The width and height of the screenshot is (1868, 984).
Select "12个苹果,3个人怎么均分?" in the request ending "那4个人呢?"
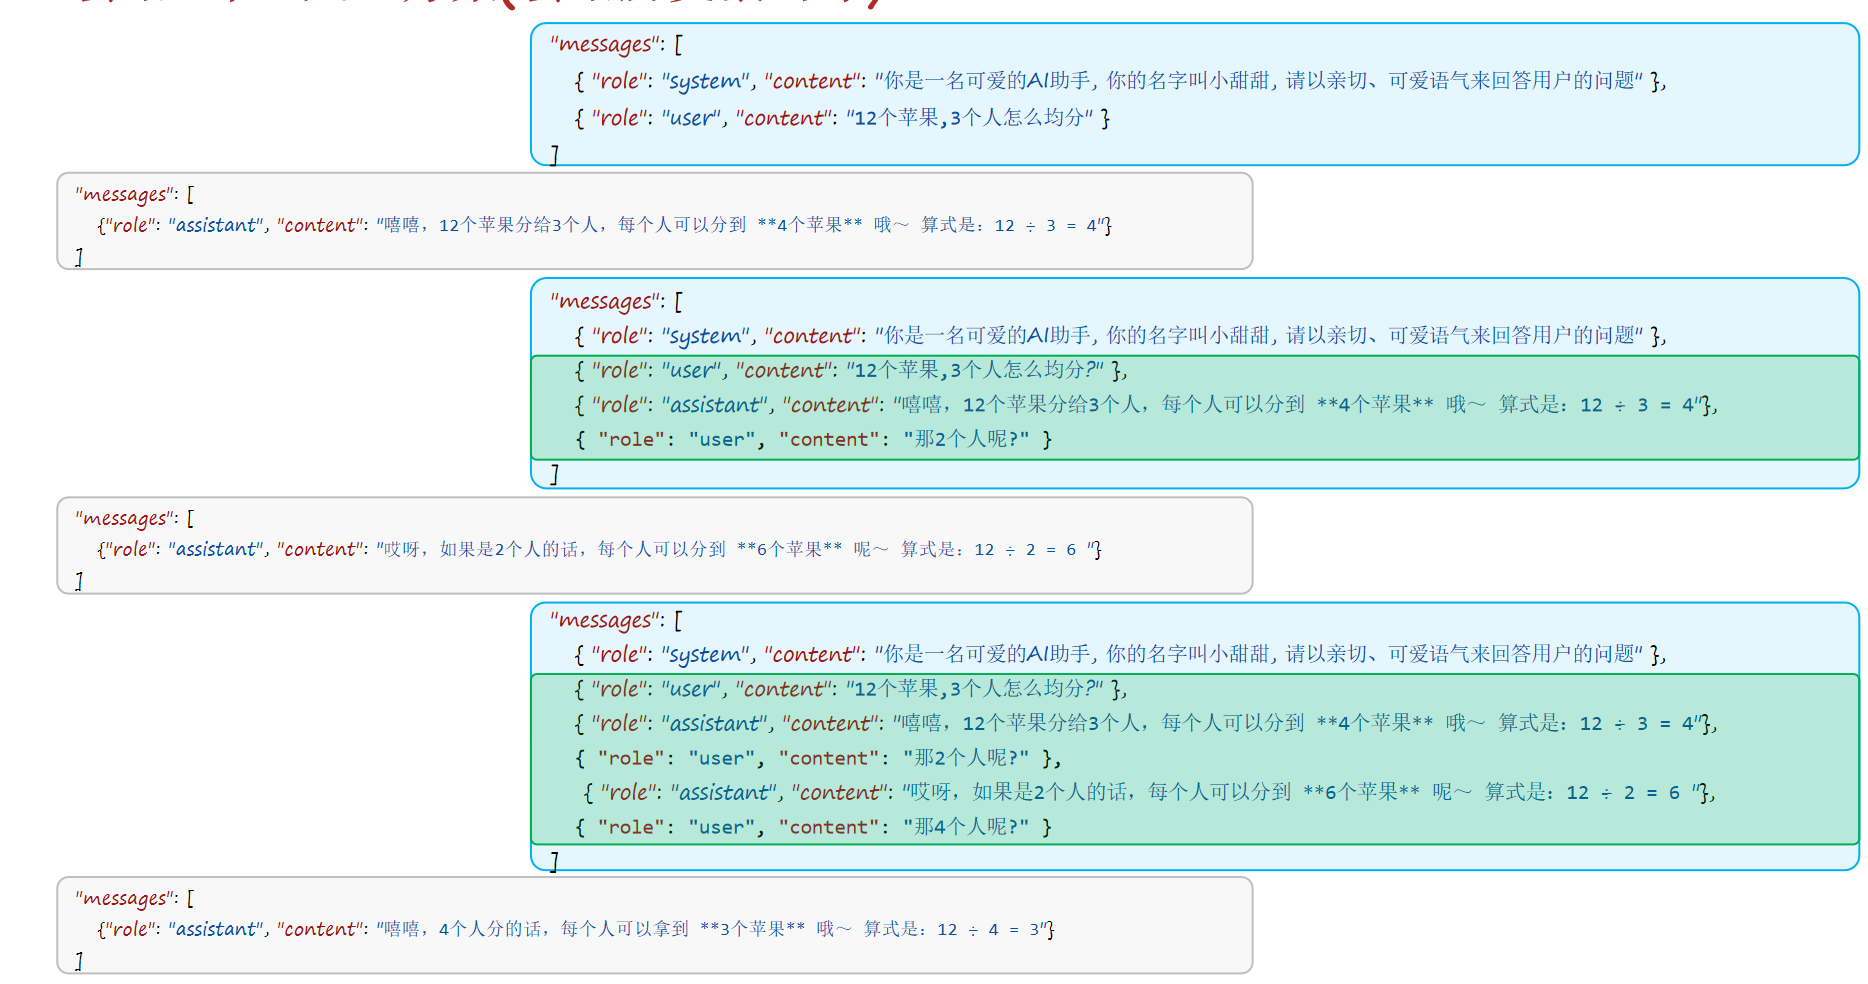pyautogui.click(x=851, y=689)
